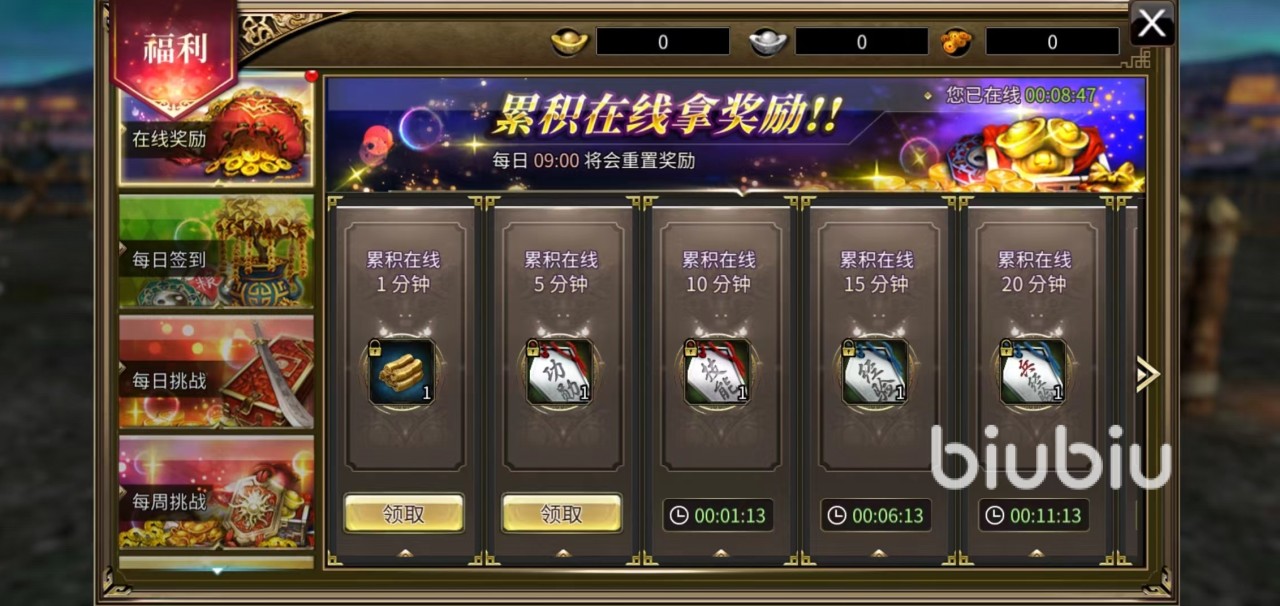Switch to the 每日挑战 tab
Screen dimensions: 1280x606
(216, 372)
